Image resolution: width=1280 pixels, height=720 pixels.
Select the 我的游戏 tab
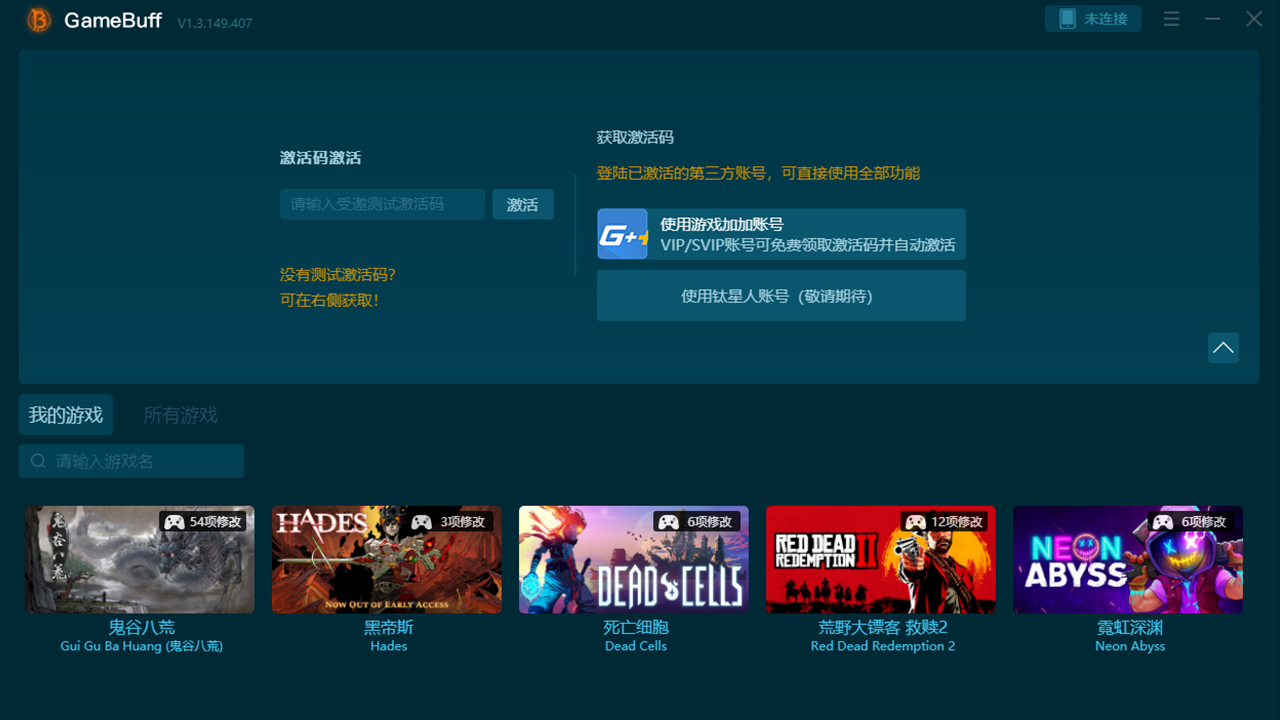click(x=65, y=414)
